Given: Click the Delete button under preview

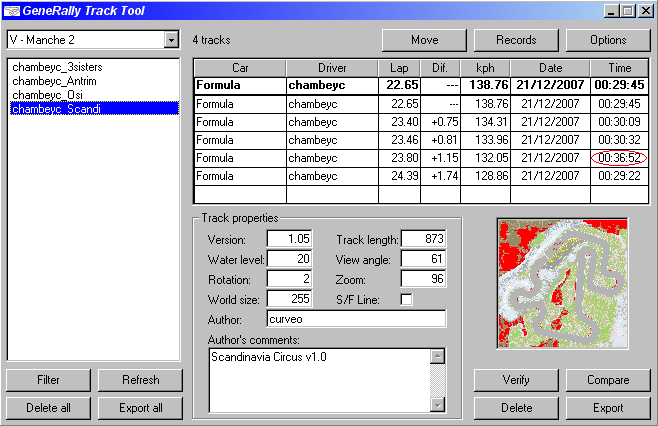Looking at the screenshot, I should pyautogui.click(x=516, y=408).
